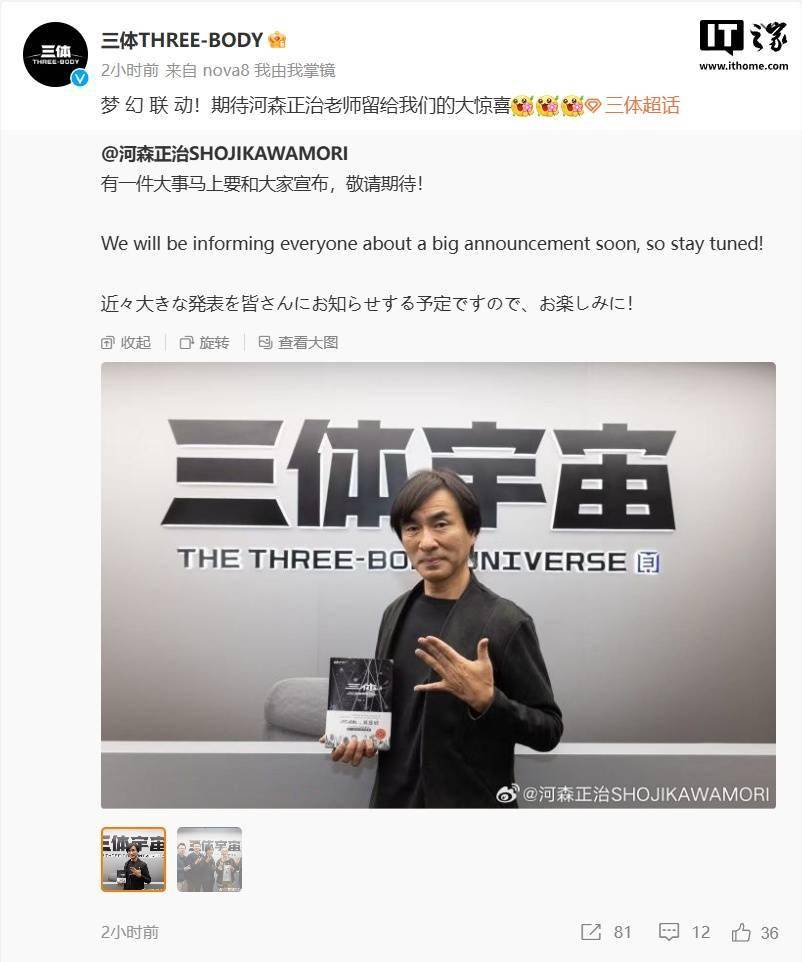Click the crown membership badge beside username
Image resolution: width=802 pixels, height=962 pixels.
tap(277, 40)
